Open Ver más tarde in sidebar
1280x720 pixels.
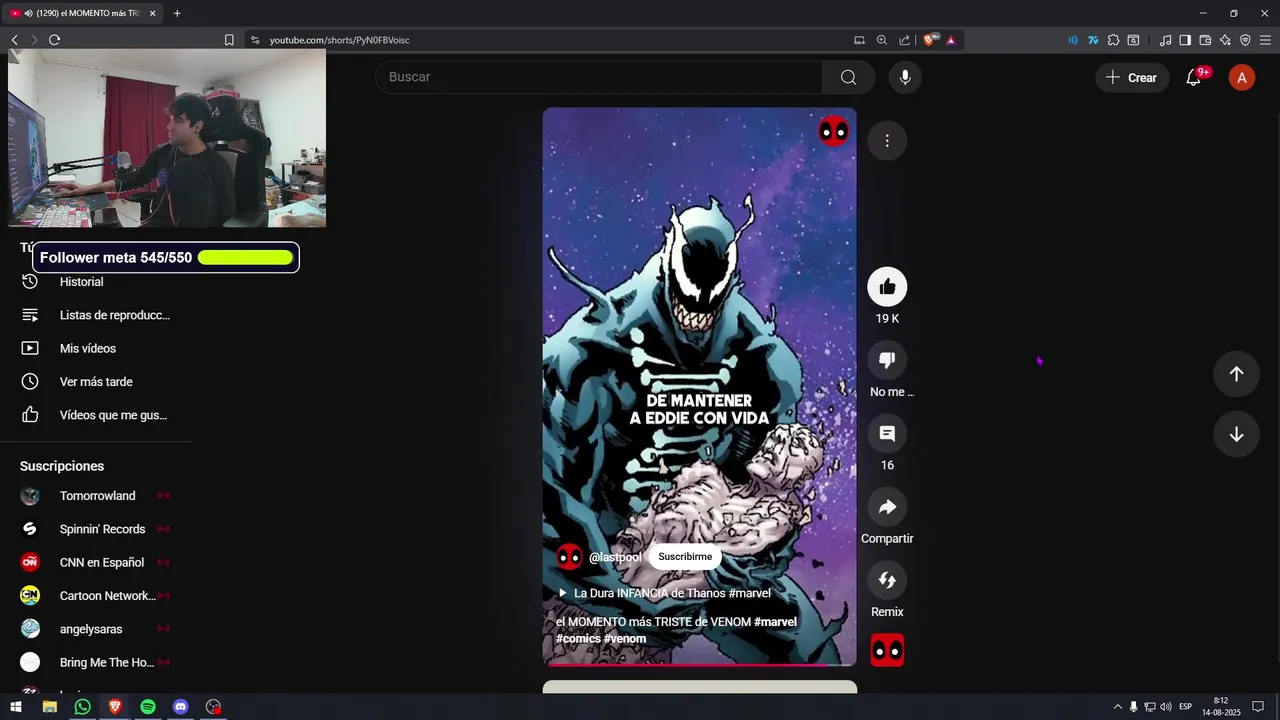(x=96, y=382)
